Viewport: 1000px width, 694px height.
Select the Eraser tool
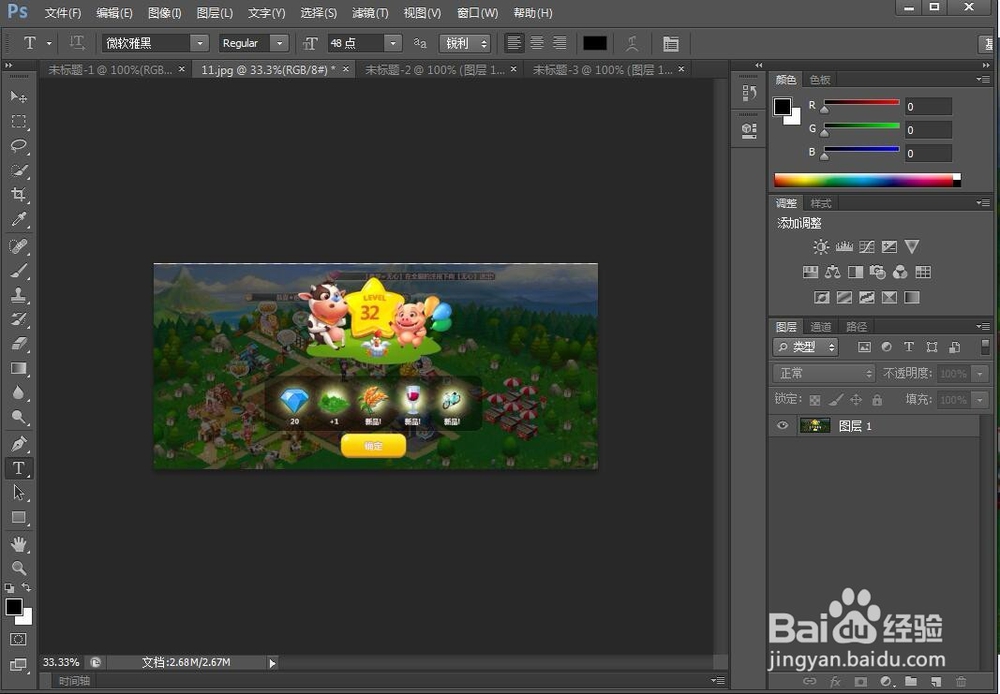pos(18,344)
